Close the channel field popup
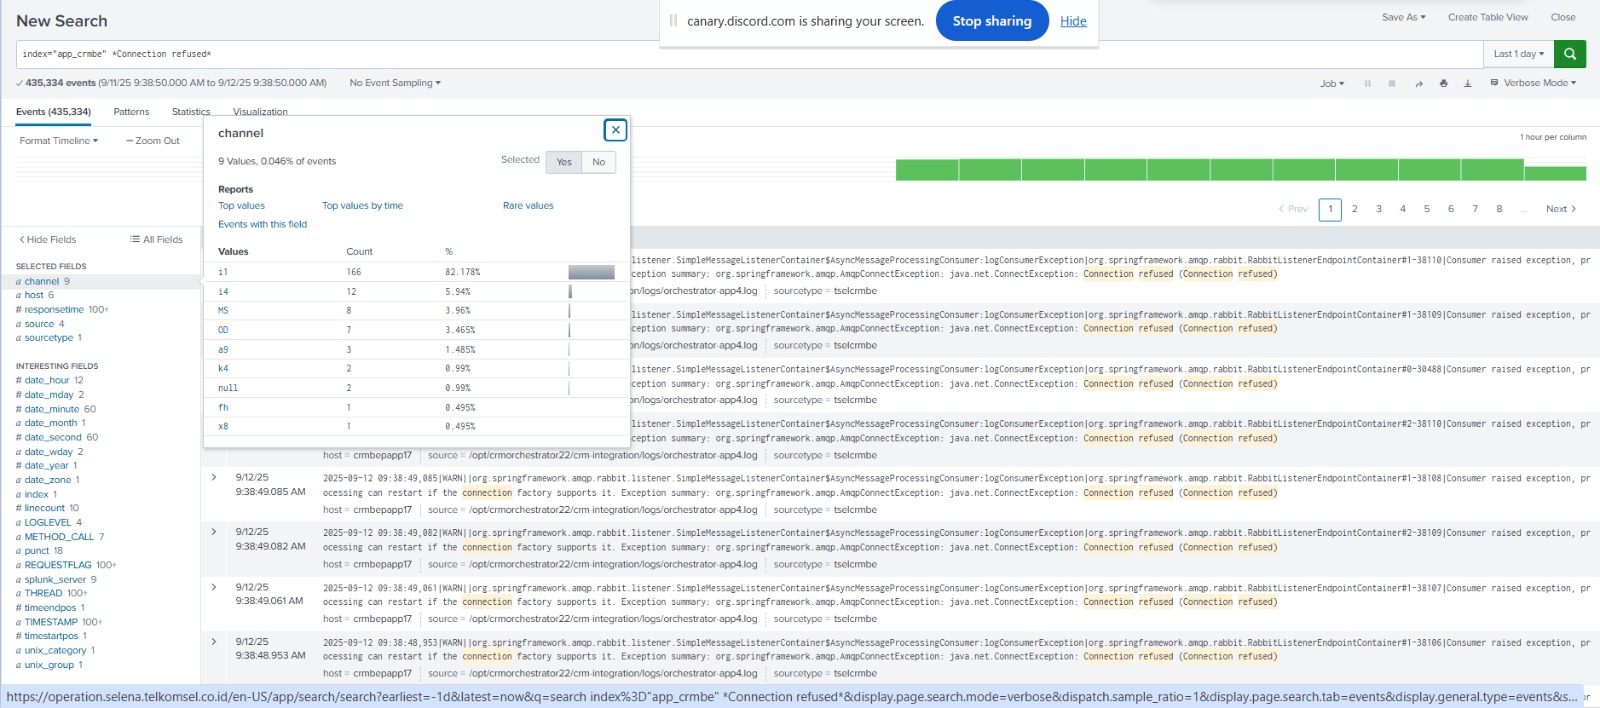The image size is (1600, 708). tap(616, 130)
